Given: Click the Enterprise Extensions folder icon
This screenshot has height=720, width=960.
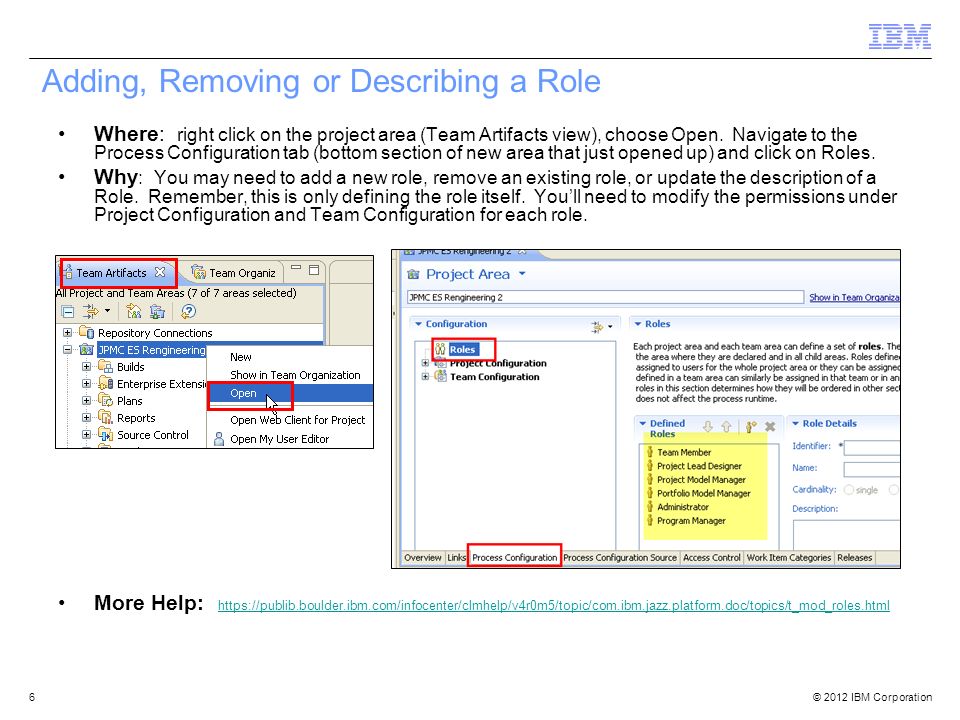Looking at the screenshot, I should pos(105,383).
